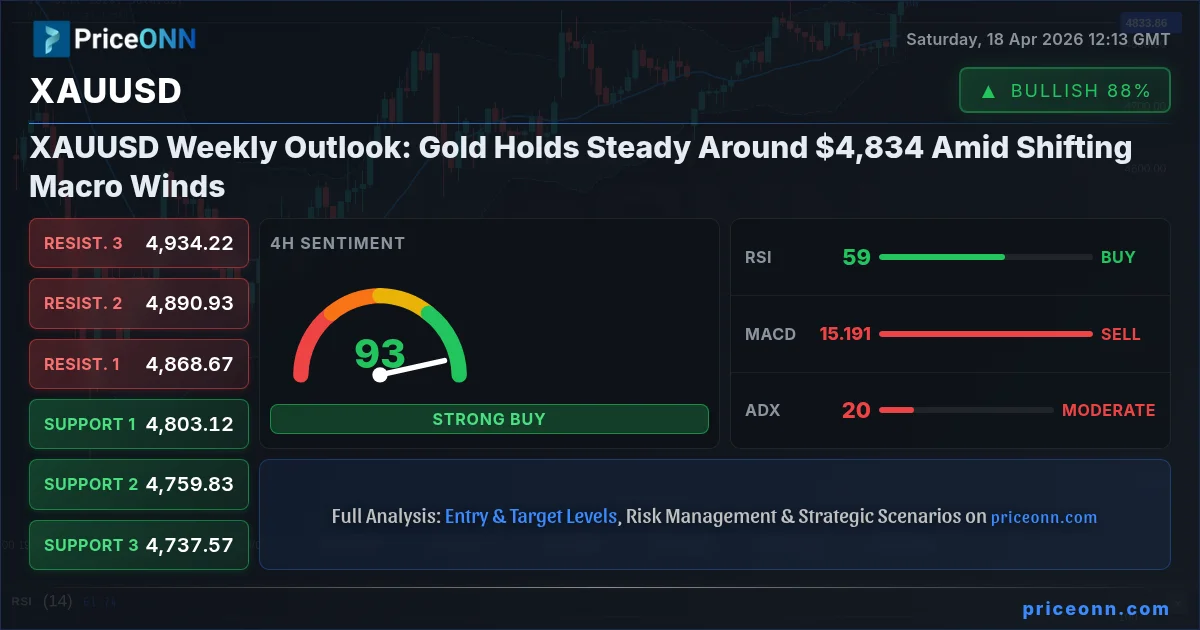Click the RSI value 59
This screenshot has height=630, width=1200.
coord(857,257)
